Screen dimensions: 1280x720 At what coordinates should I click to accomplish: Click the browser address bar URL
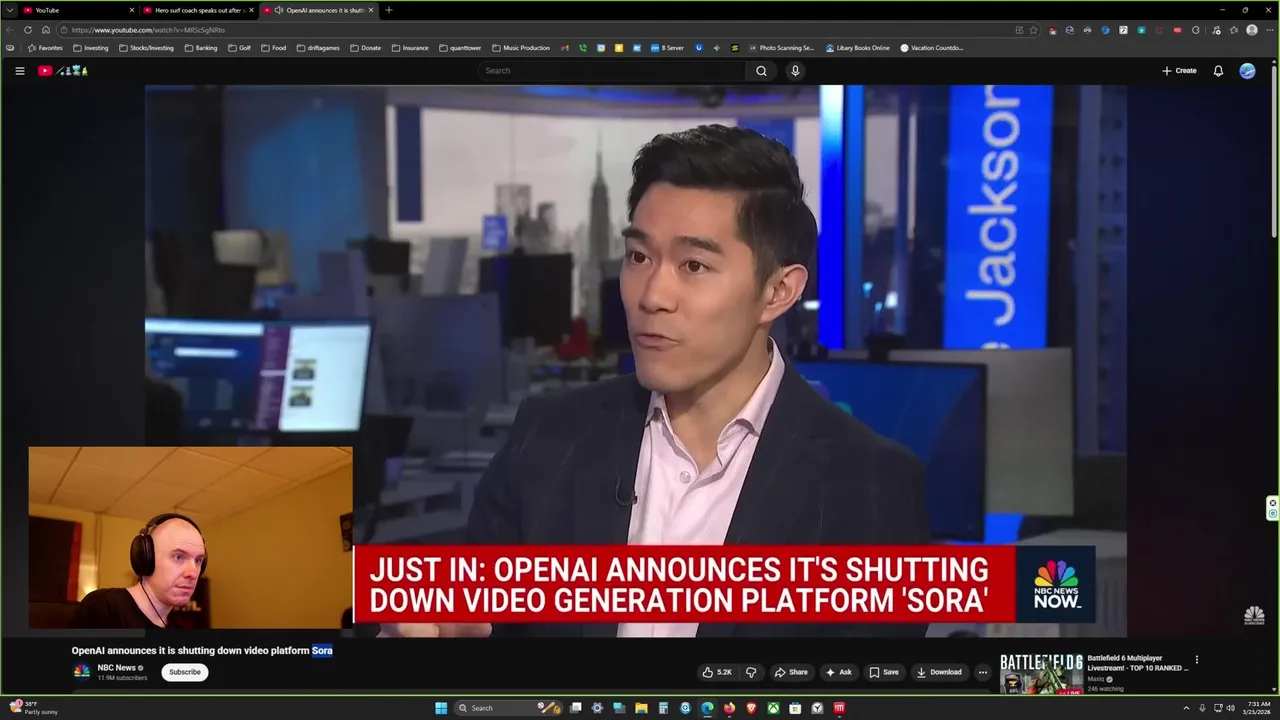click(148, 30)
